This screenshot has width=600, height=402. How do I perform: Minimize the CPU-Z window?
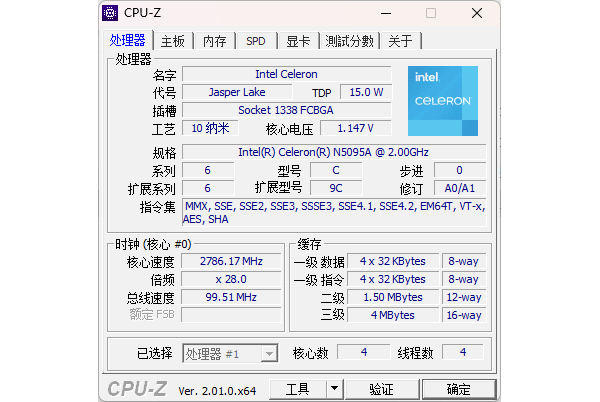[383, 13]
